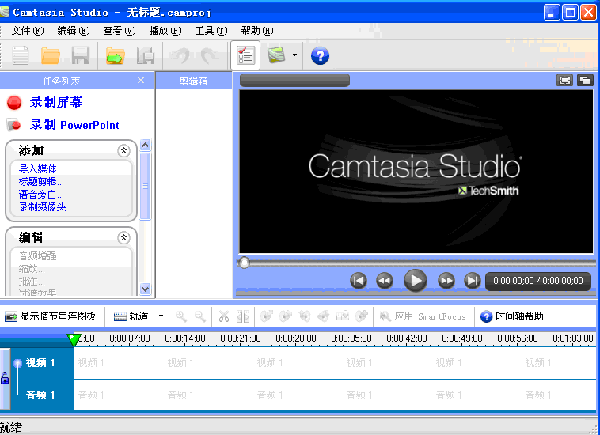Save the project with the floppy icon
600x435 pixels.
click(x=80, y=56)
